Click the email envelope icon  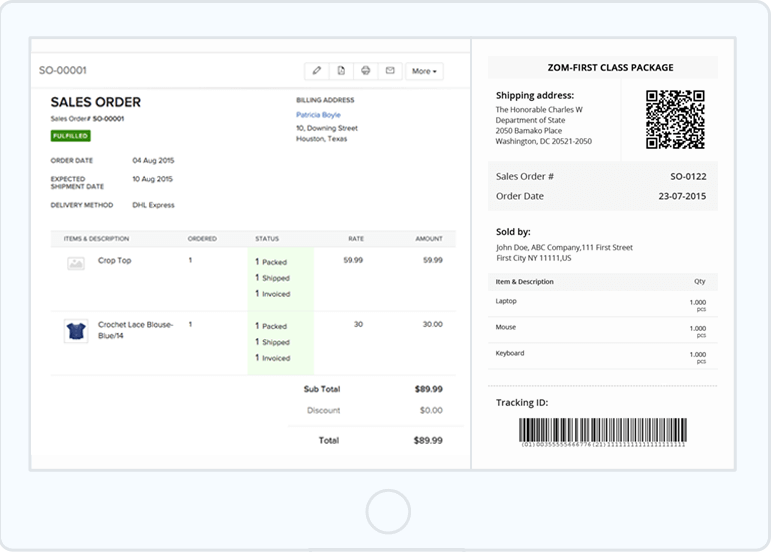coord(390,71)
